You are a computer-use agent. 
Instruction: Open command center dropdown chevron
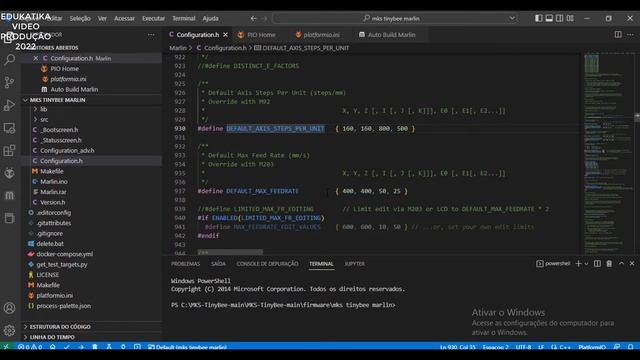point(512,18)
